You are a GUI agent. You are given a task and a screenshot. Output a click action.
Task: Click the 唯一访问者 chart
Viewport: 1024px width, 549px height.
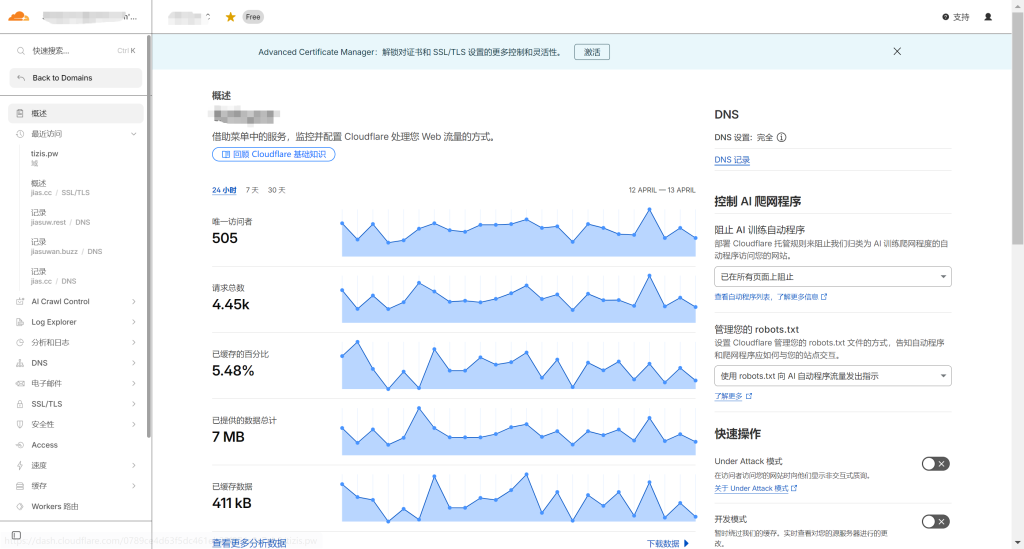519,232
